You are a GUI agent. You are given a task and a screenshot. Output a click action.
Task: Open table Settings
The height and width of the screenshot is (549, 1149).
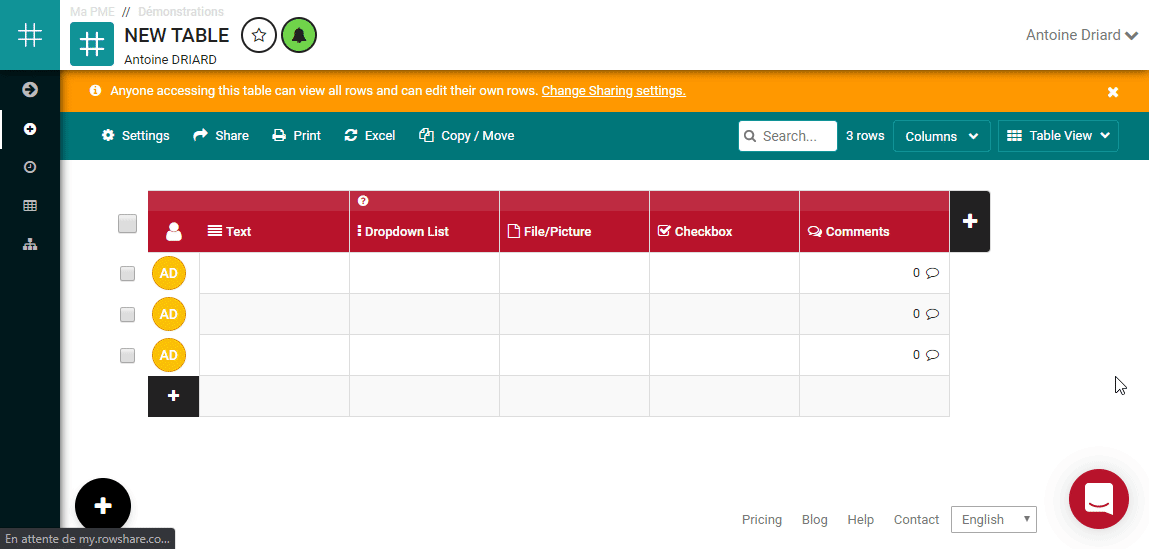click(x=136, y=136)
